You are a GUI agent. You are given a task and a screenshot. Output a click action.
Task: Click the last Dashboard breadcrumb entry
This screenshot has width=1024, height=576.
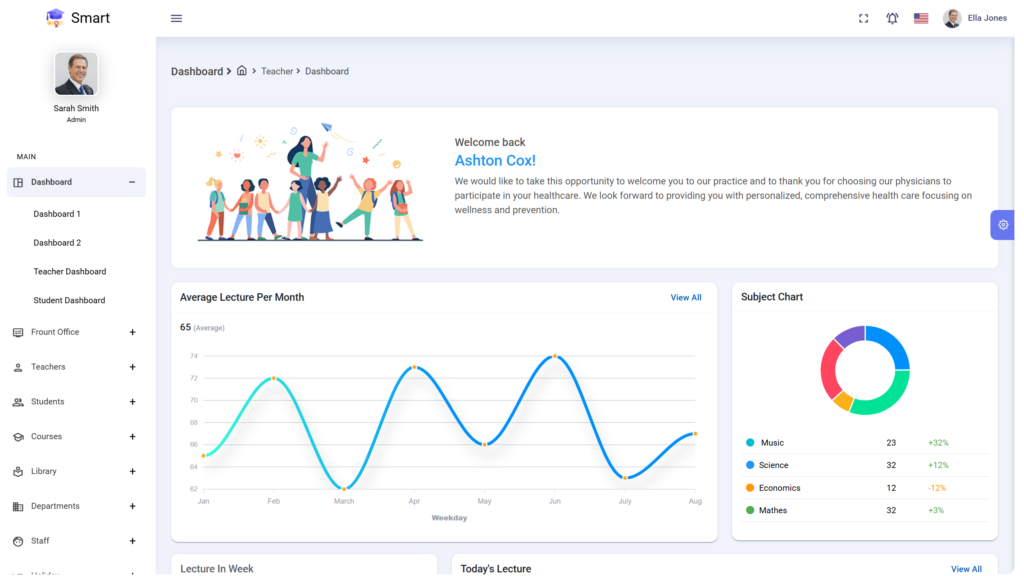327,71
